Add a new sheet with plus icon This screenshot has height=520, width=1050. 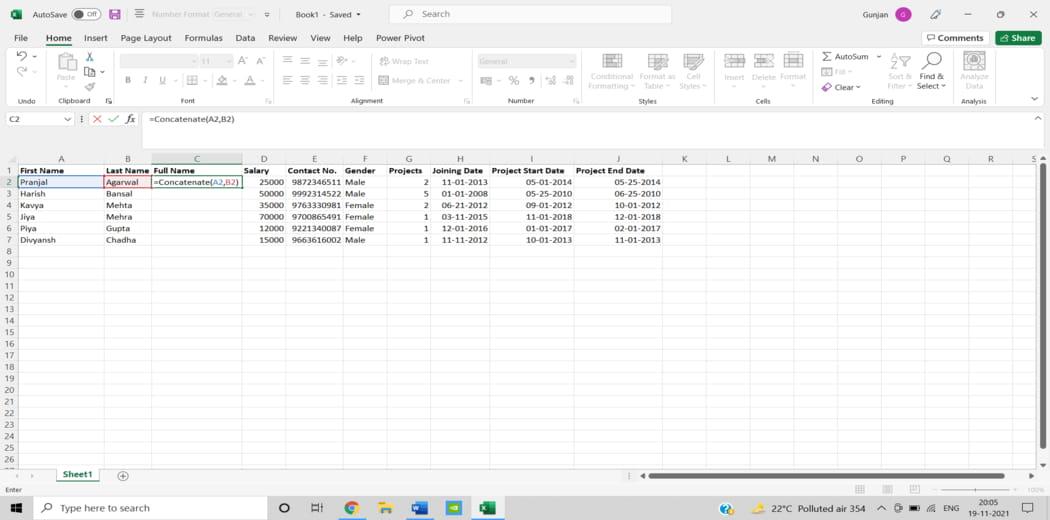coord(123,476)
